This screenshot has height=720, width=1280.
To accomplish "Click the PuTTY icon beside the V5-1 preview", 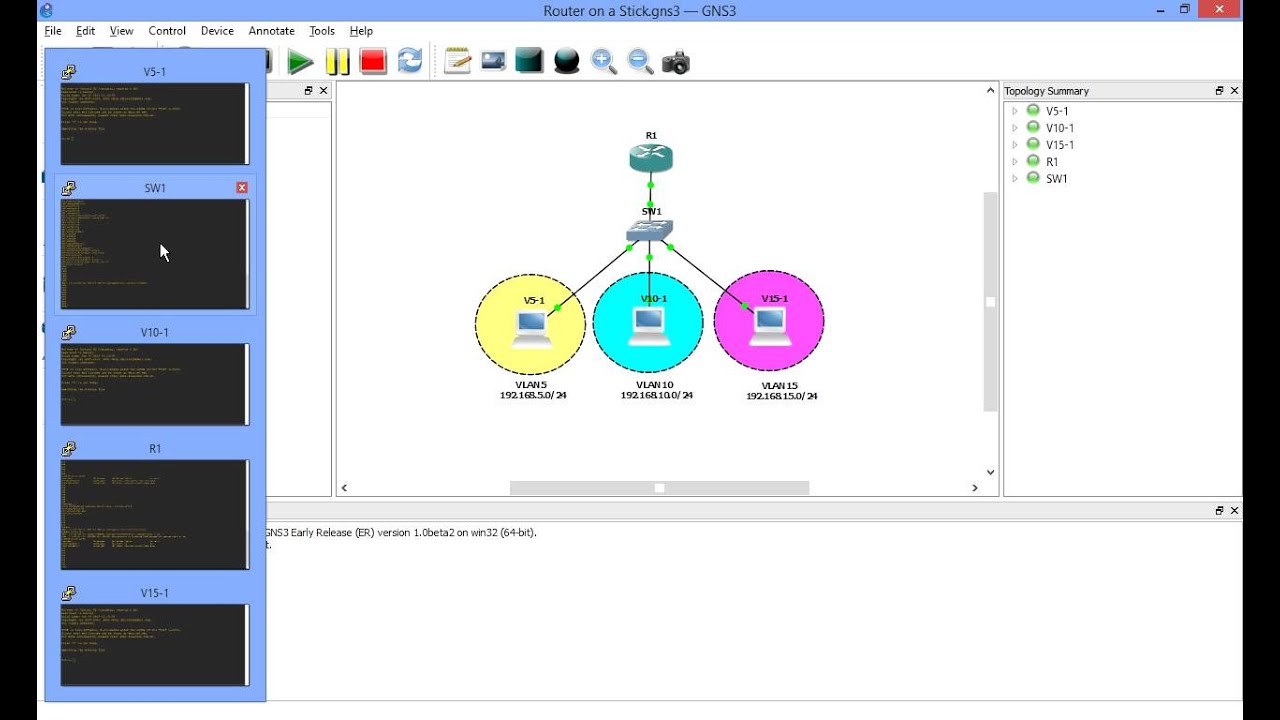I will [x=69, y=72].
